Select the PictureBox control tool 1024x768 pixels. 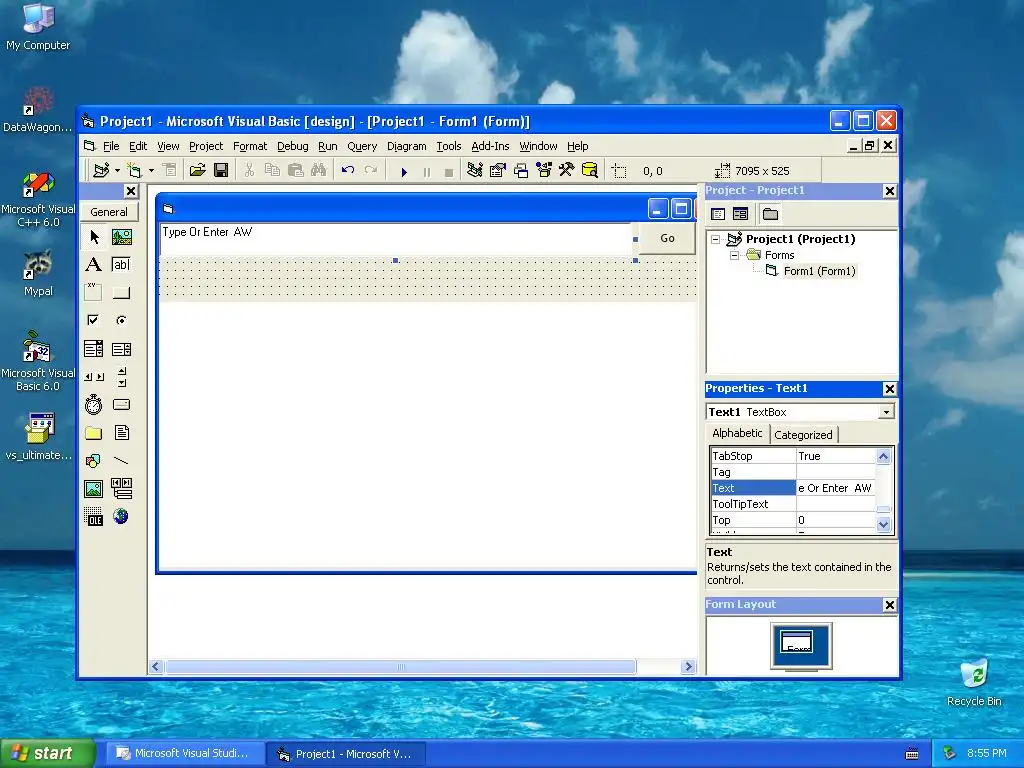(x=121, y=236)
